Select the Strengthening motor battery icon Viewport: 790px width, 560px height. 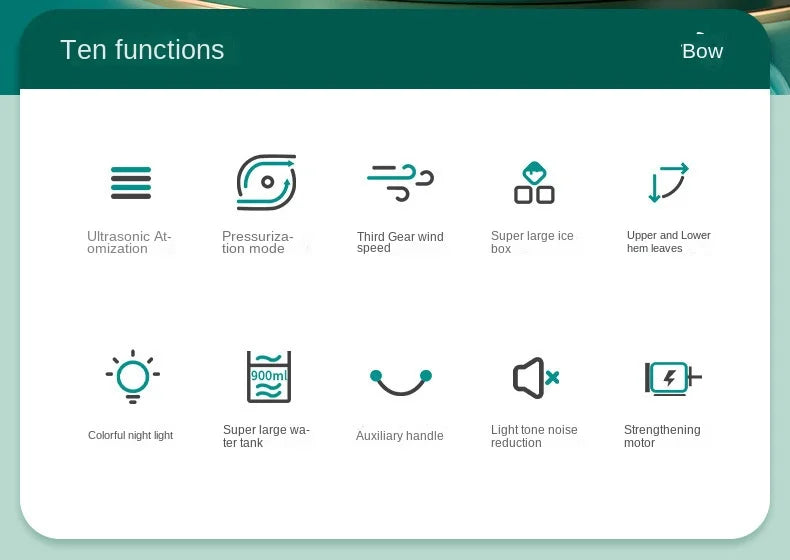click(671, 378)
